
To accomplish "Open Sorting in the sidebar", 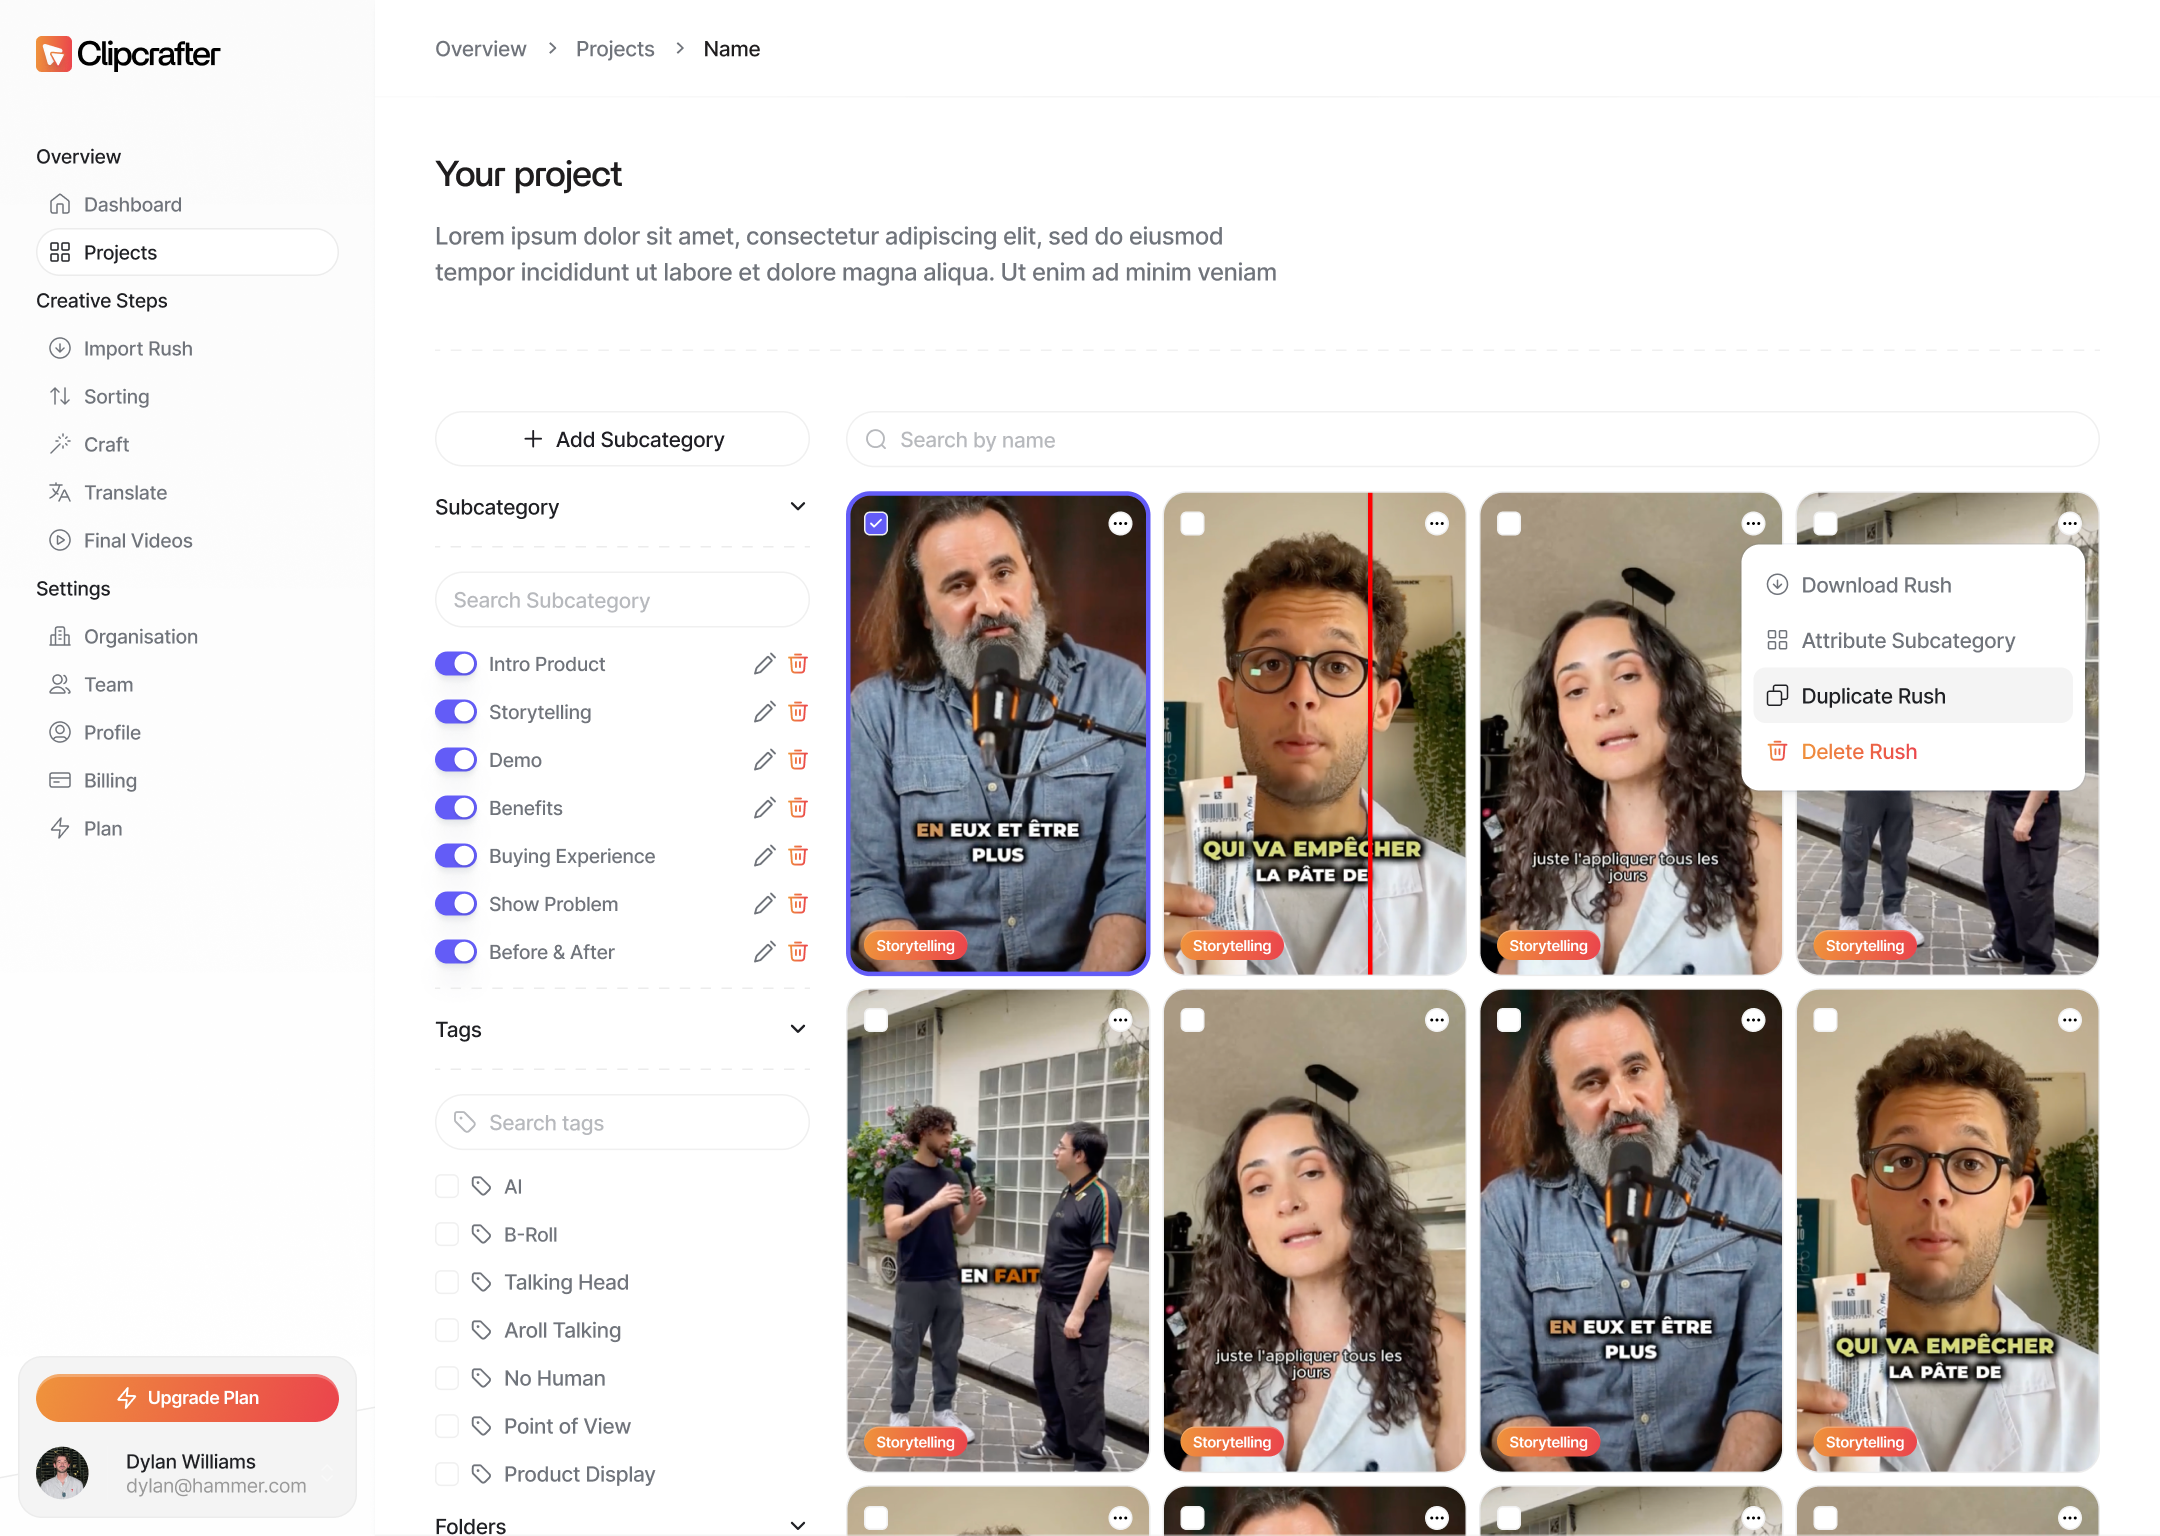I will (x=187, y=396).
